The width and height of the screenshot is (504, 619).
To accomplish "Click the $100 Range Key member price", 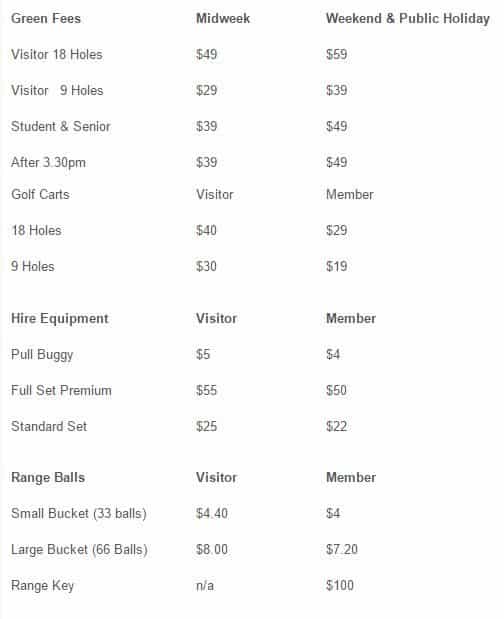I will pyautogui.click(x=340, y=585).
